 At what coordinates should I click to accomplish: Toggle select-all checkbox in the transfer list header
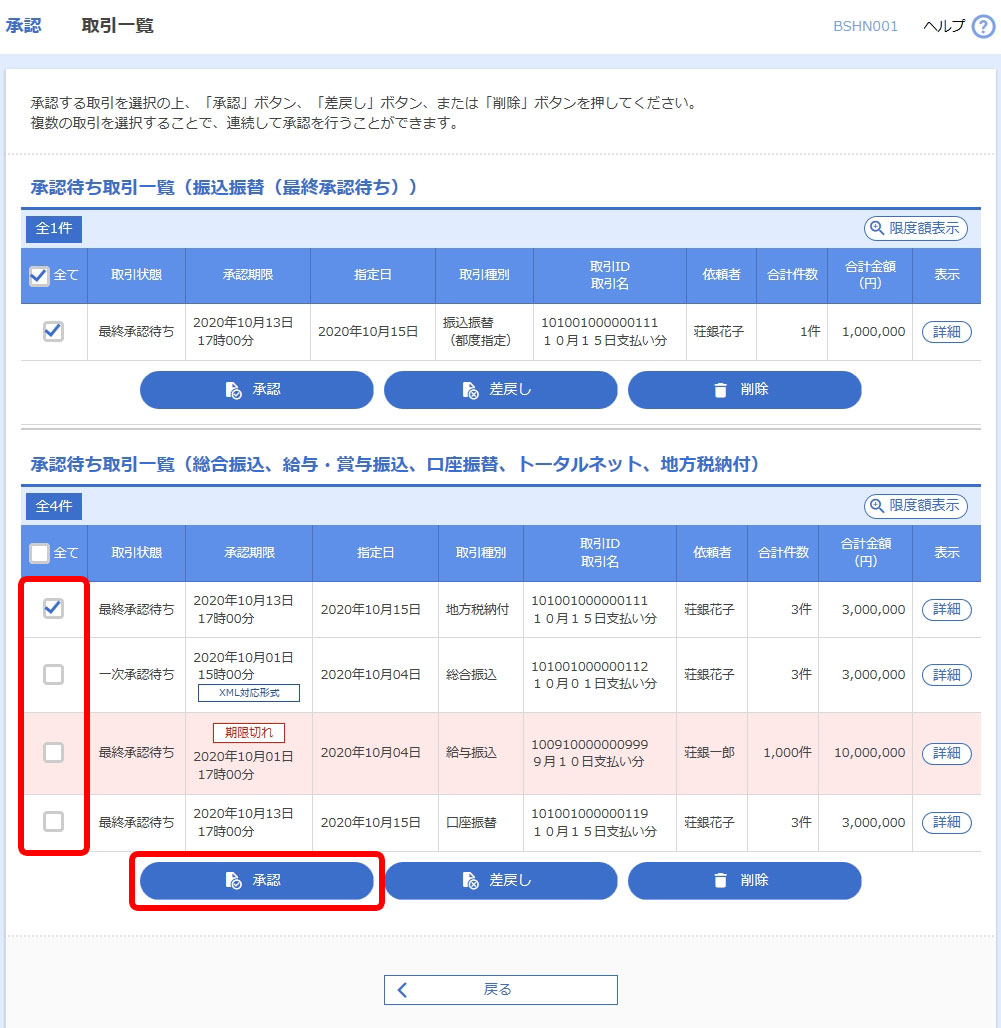39,276
